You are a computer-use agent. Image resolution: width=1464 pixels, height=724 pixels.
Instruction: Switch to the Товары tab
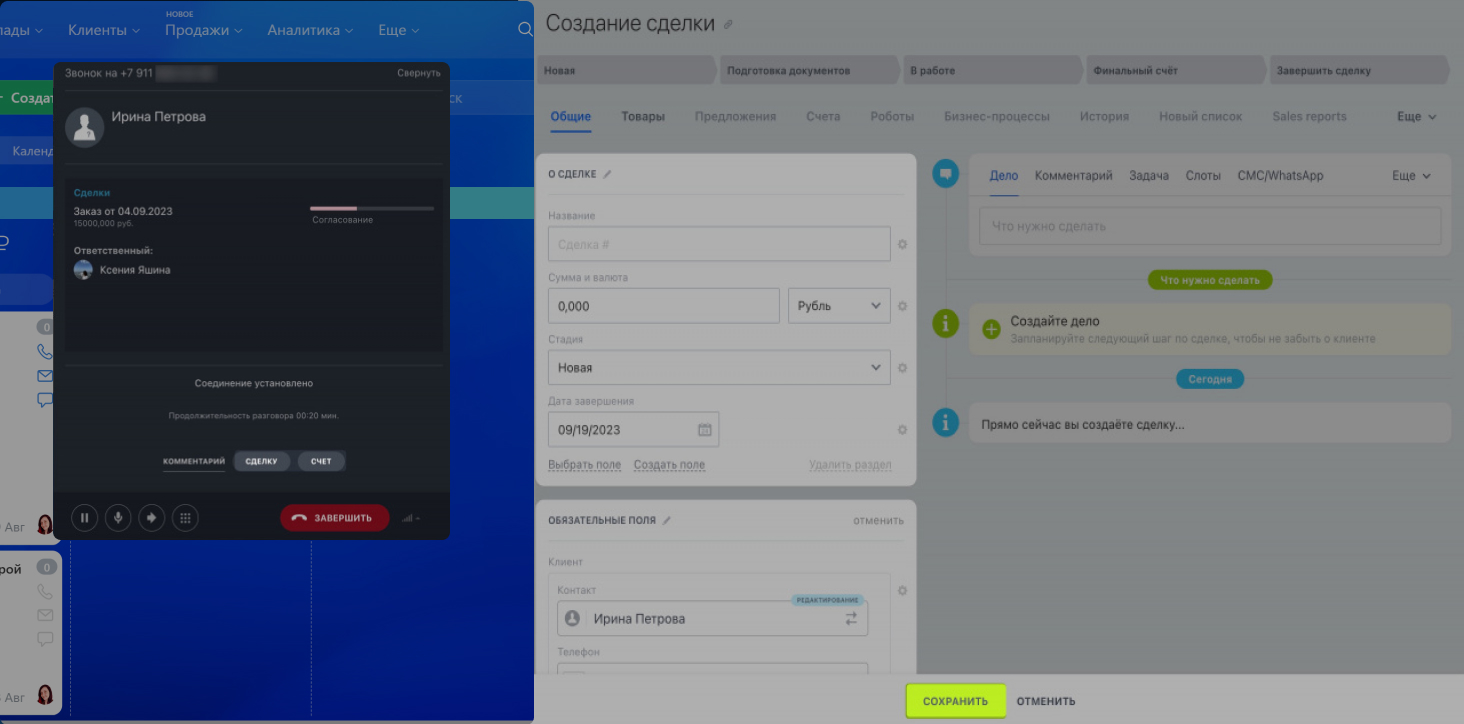(x=642, y=117)
